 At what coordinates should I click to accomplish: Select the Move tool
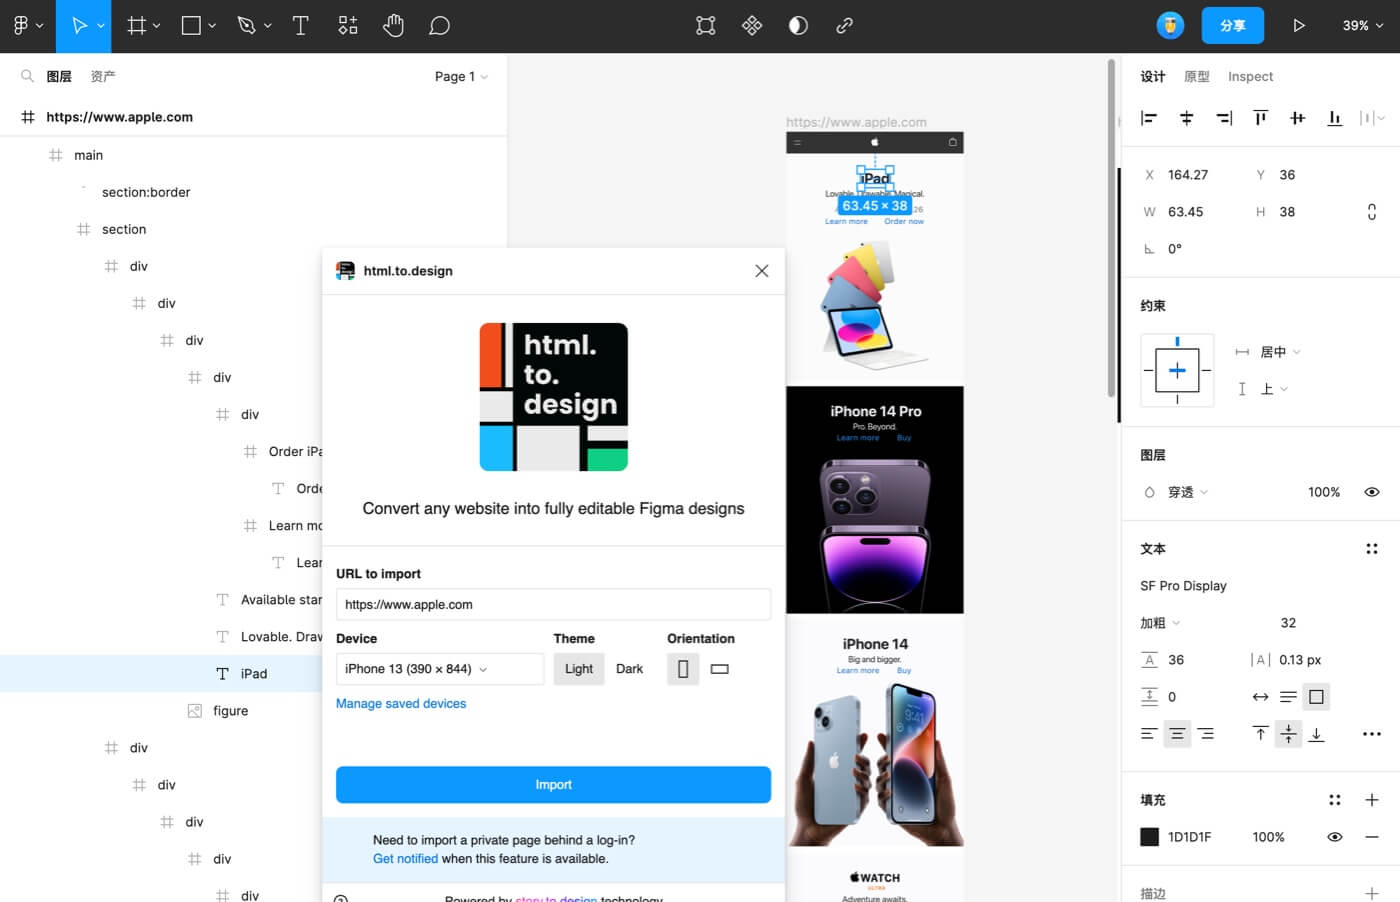[79, 26]
